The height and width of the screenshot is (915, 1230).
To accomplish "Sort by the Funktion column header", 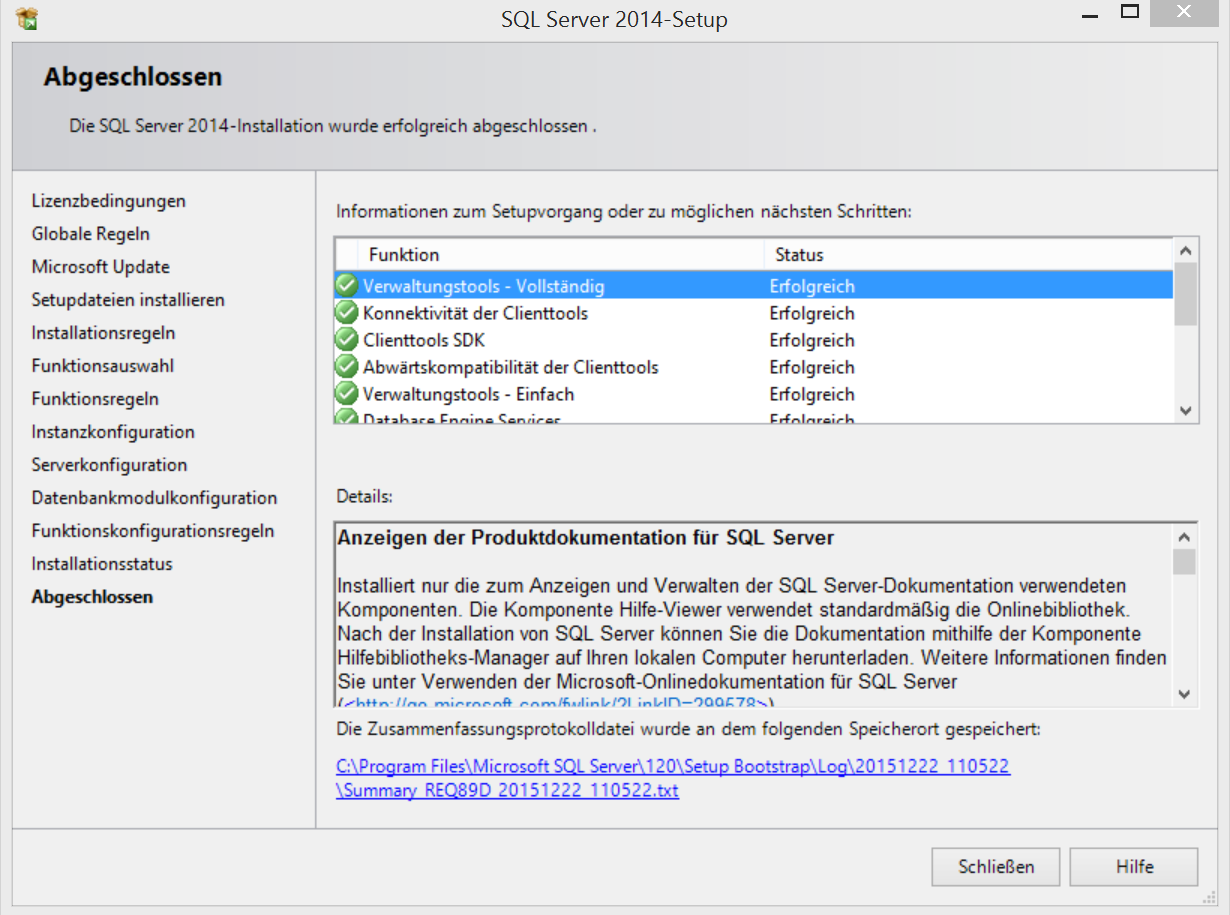I will pyautogui.click(x=404, y=255).
